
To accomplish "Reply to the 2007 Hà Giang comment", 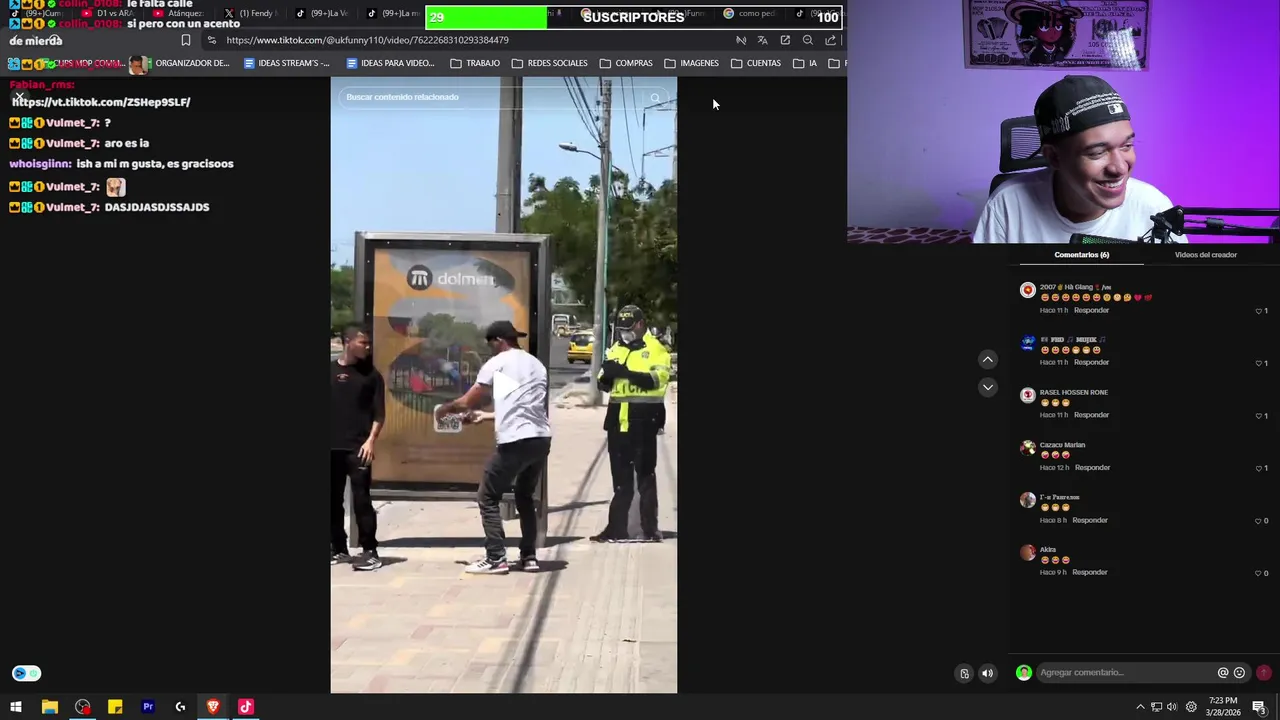I will tap(1091, 310).
